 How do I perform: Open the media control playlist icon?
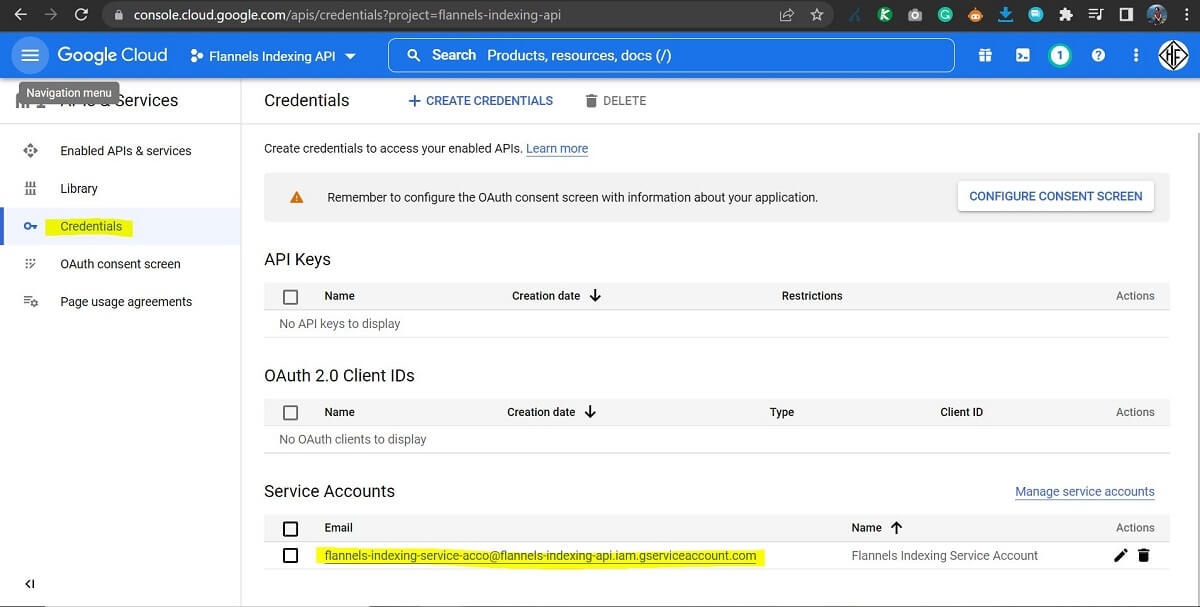click(1096, 15)
